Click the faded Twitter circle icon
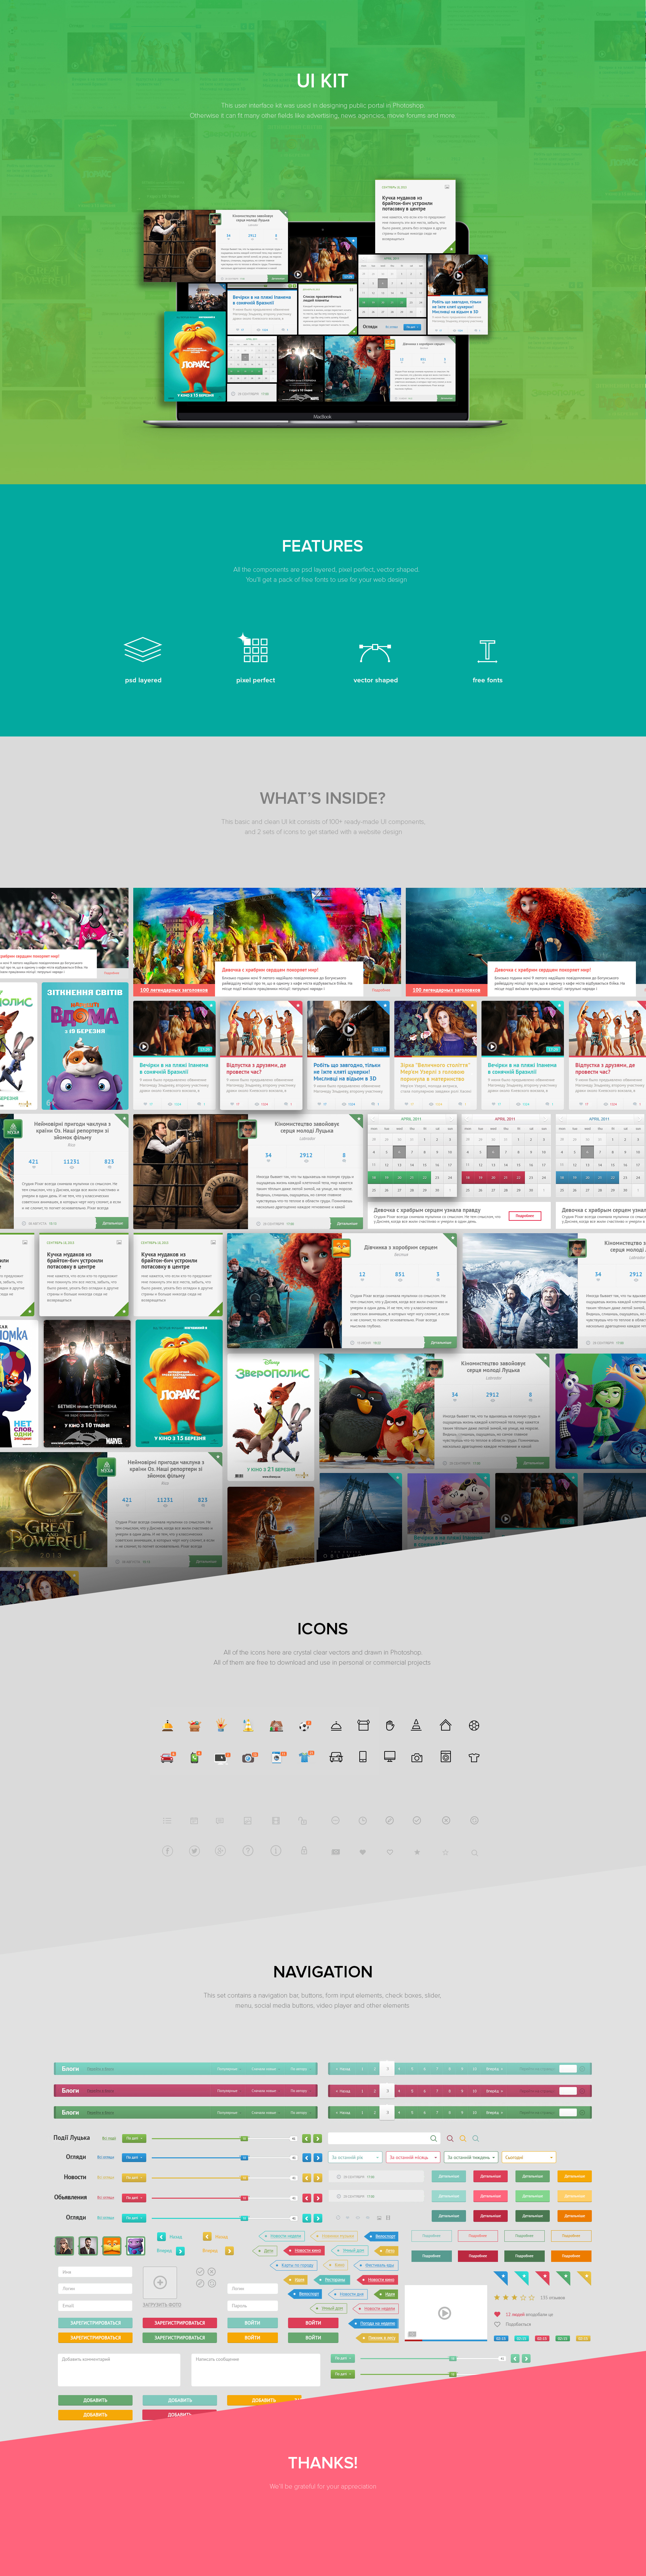Screen dimensions: 646x2576 coord(195,1851)
